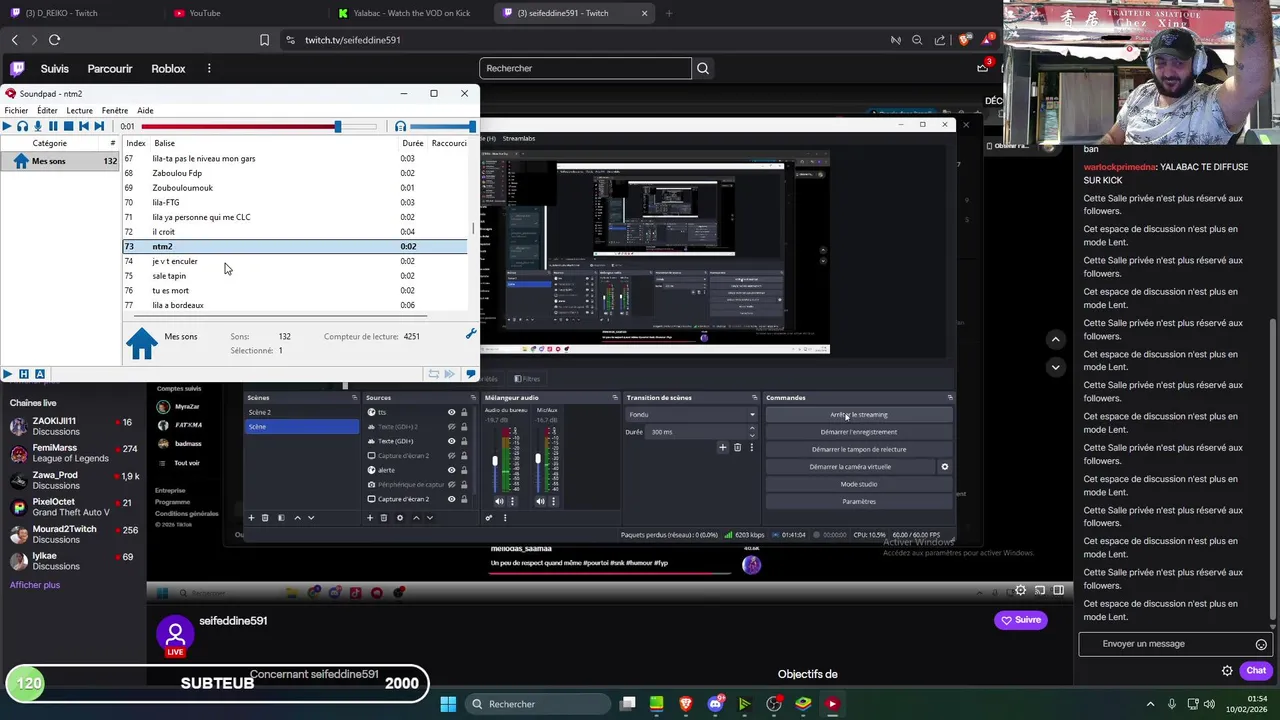Adjust 'Audio du bureau' volume fader
Viewport: 1280px width, 720px height.
tap(495, 462)
